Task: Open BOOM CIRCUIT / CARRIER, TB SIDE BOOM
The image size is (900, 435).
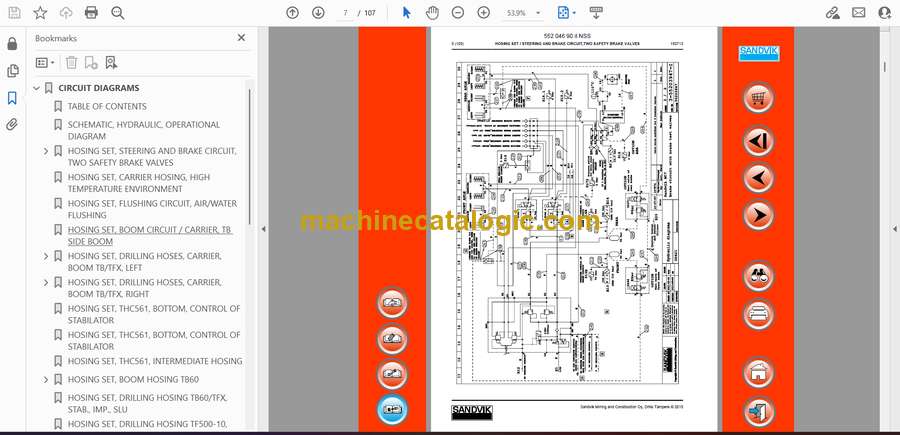Action: coord(149,235)
